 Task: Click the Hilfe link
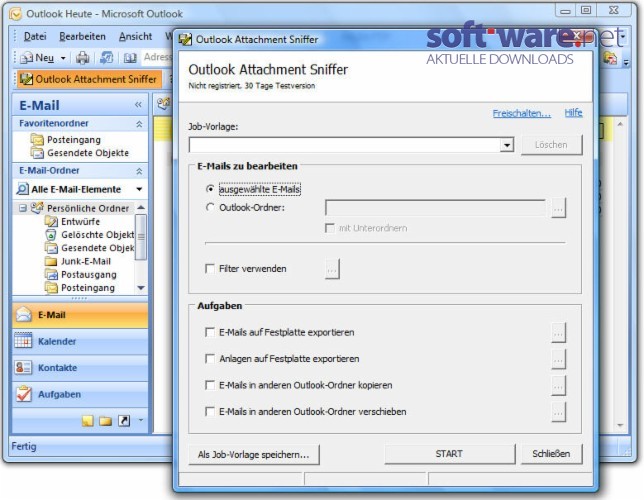tap(573, 113)
